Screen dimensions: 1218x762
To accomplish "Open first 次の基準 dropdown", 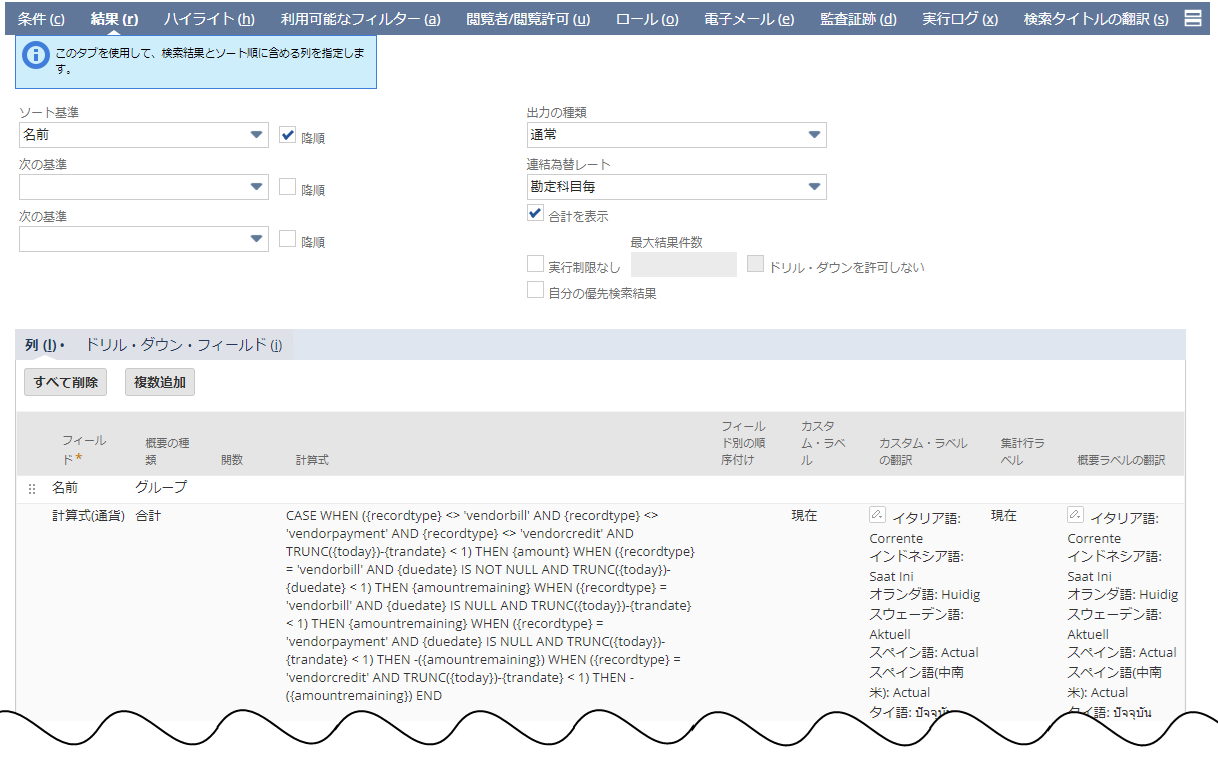I will point(144,186).
